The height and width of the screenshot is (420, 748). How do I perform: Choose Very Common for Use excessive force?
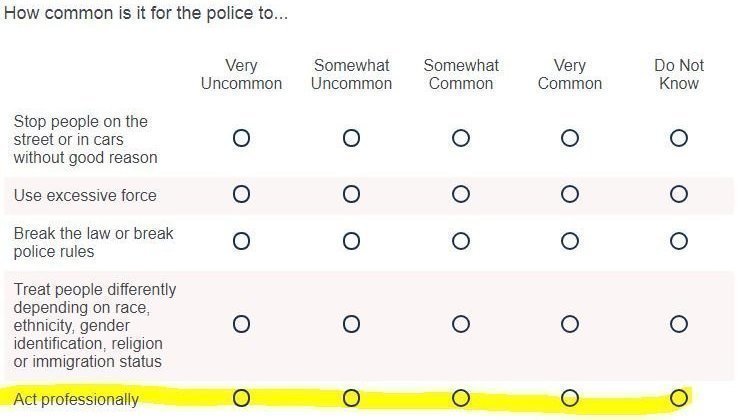(570, 194)
